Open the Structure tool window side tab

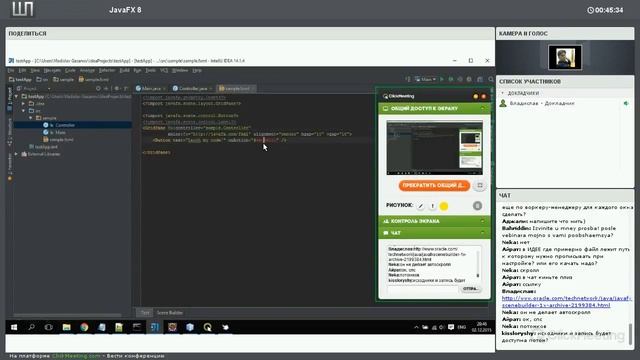[x=10, y=131]
